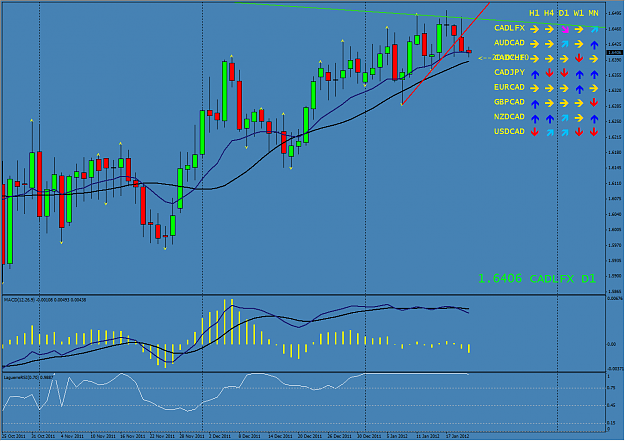Click the CADLFX H4 yellow arrow

(x=549, y=29)
